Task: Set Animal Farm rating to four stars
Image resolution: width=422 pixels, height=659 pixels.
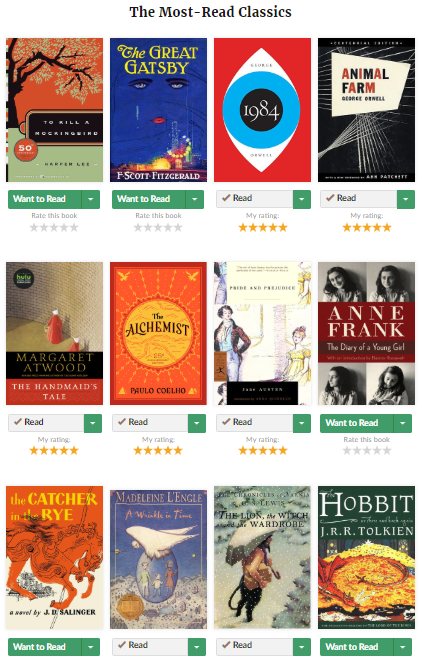Action: click(x=377, y=228)
